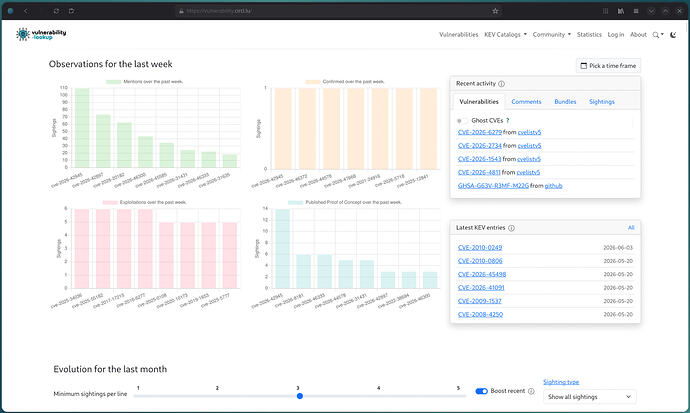The image size is (690, 413).
Task: Open the search magnifier icon
Action: point(656,35)
